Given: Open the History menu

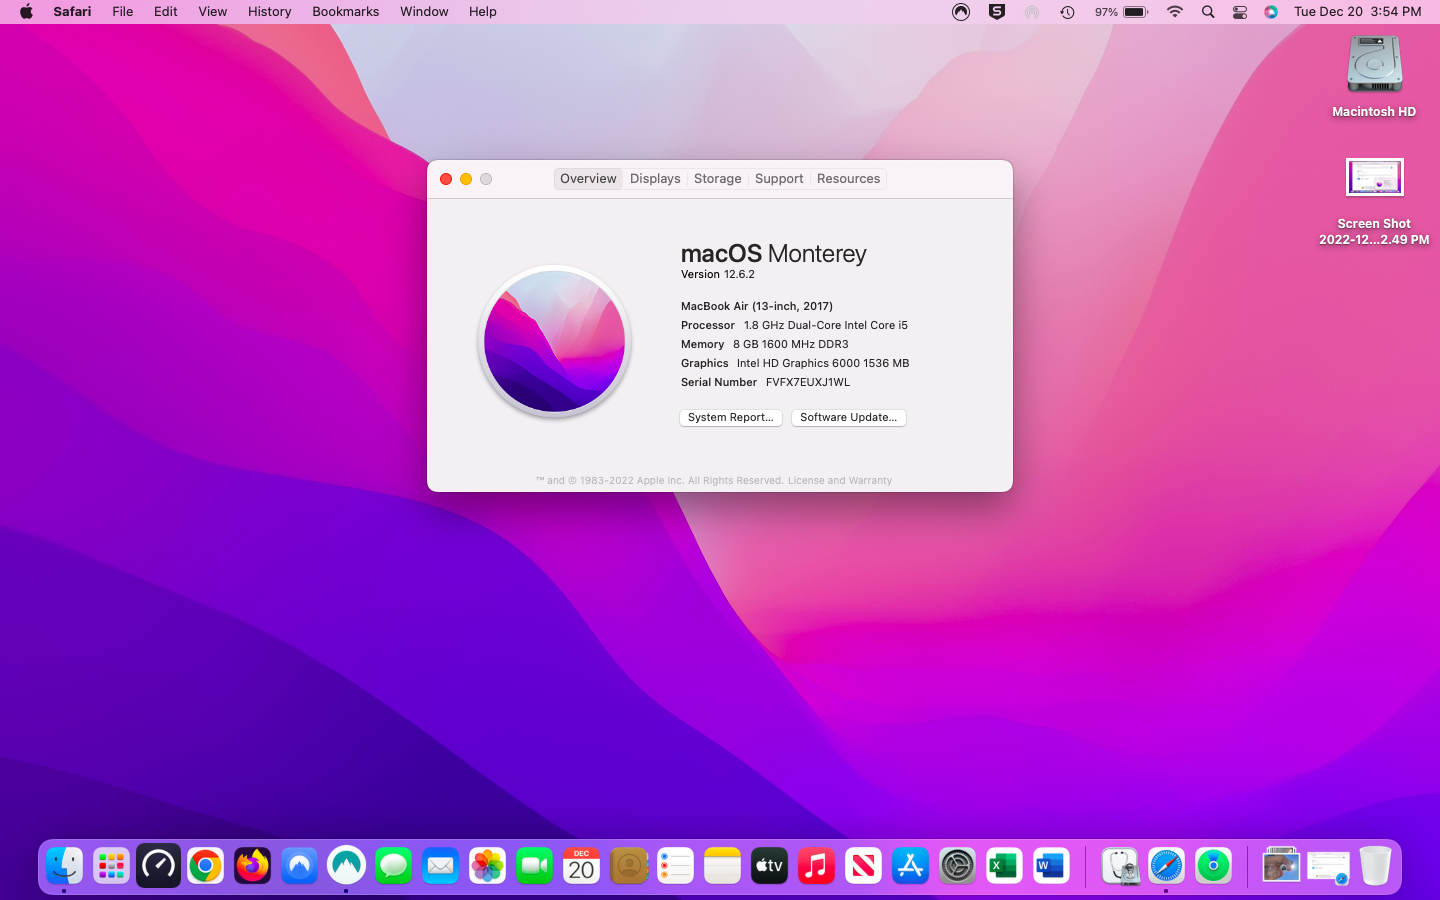Looking at the screenshot, I should point(270,12).
